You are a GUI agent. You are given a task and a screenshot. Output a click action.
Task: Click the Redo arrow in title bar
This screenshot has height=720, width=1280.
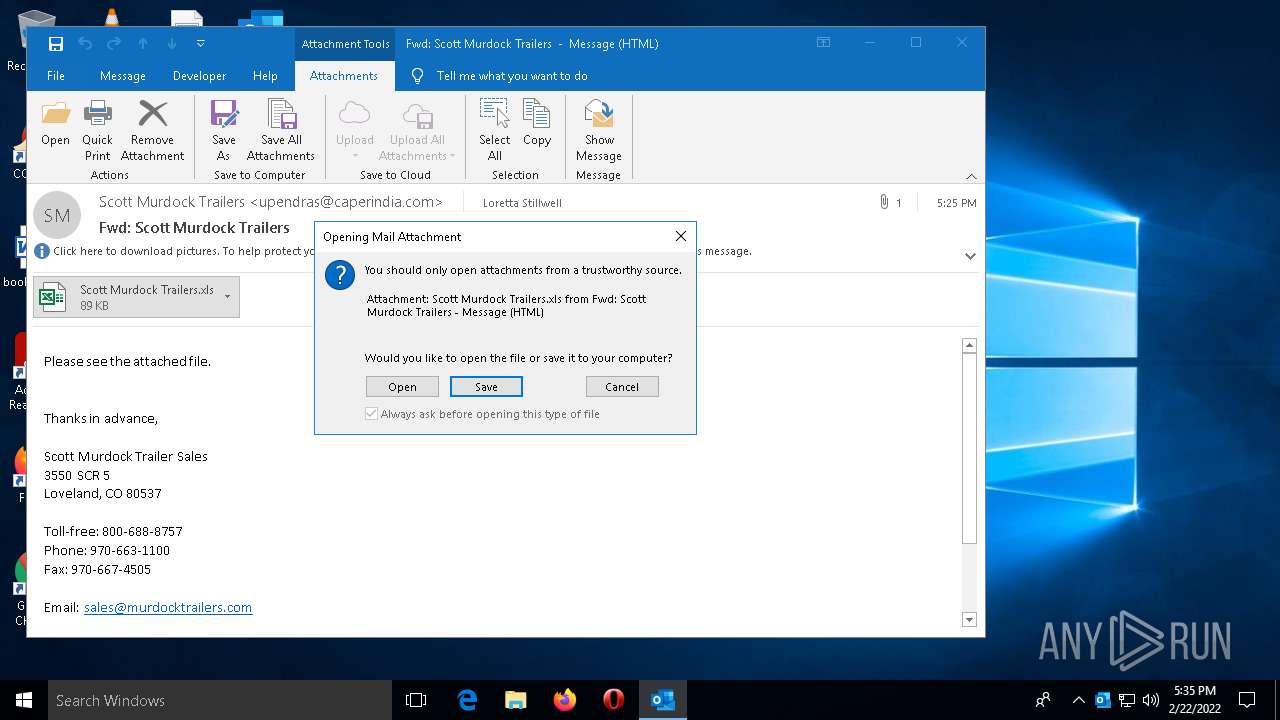114,43
